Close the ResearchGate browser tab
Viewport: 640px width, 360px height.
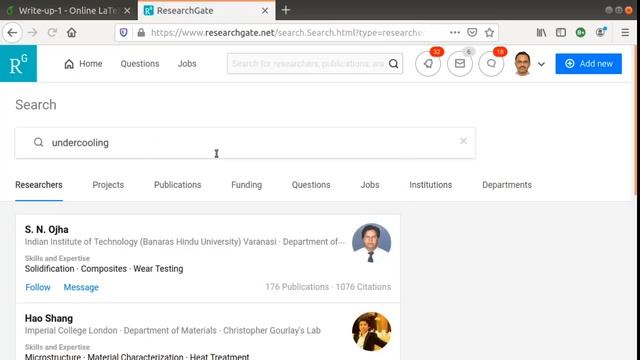click(x=265, y=11)
